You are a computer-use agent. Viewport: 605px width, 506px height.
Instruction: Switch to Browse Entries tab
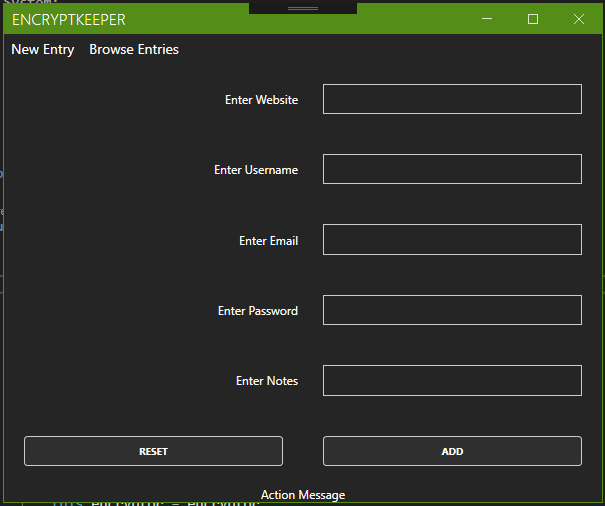(x=134, y=50)
